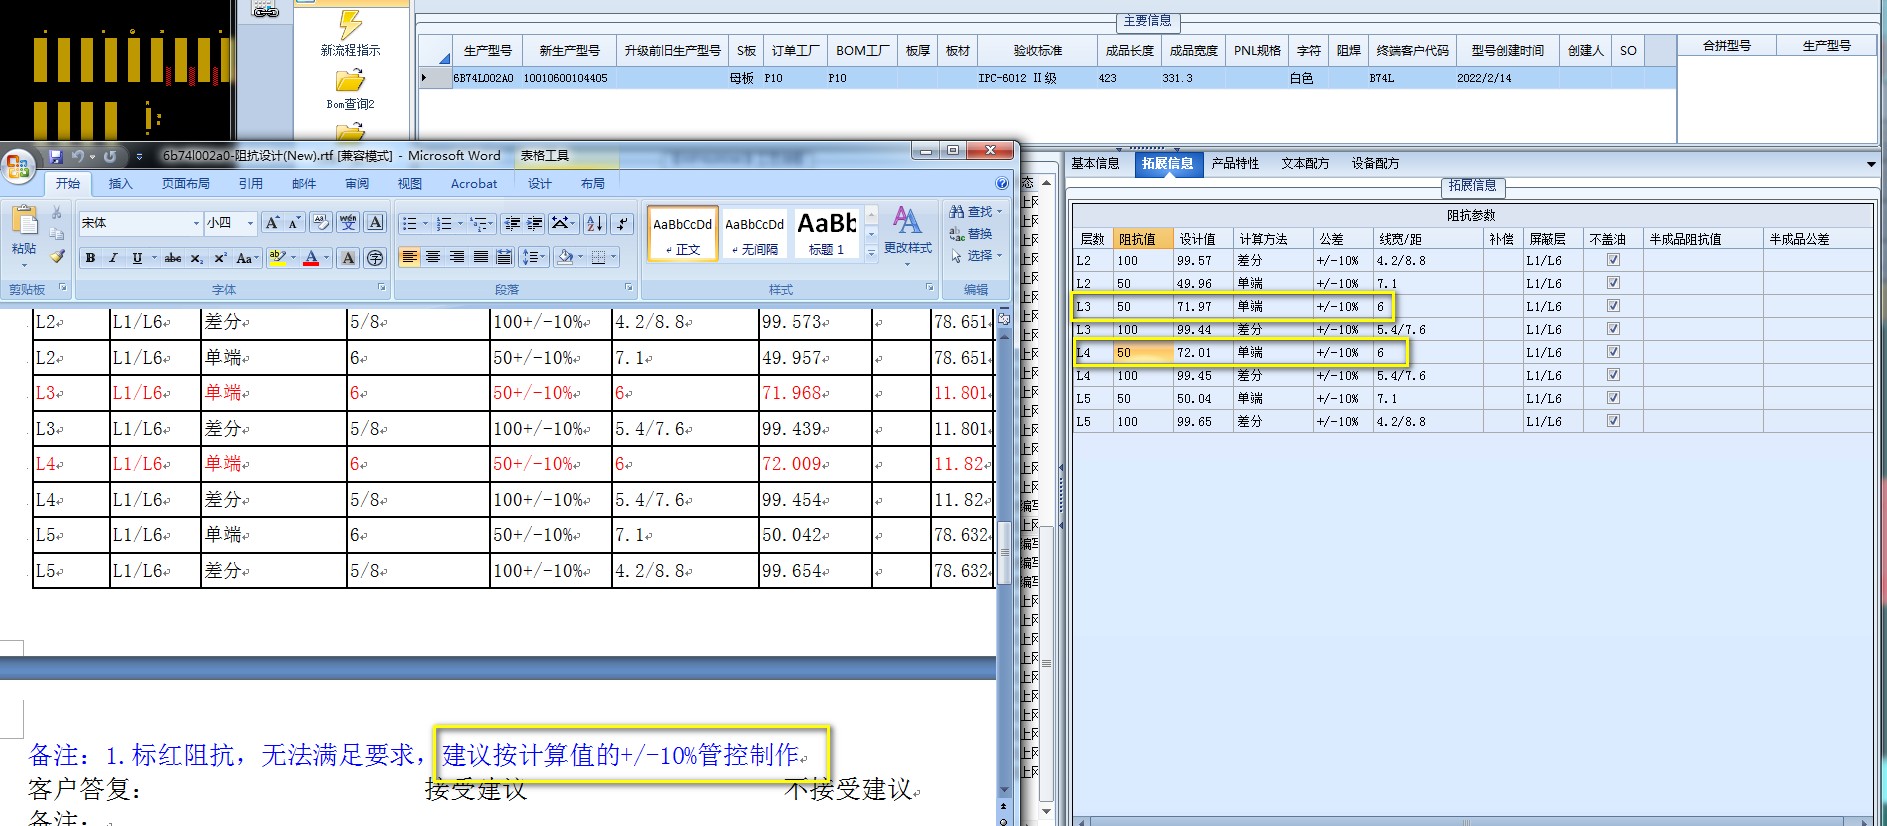Apply the yellow highlight color
The height and width of the screenshot is (826, 1887).
click(x=278, y=258)
